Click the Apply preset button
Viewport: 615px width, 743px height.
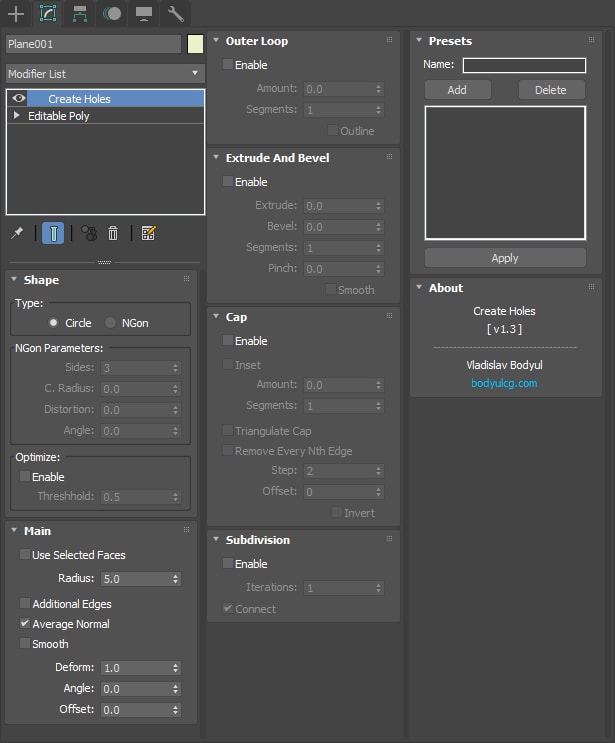[505, 258]
